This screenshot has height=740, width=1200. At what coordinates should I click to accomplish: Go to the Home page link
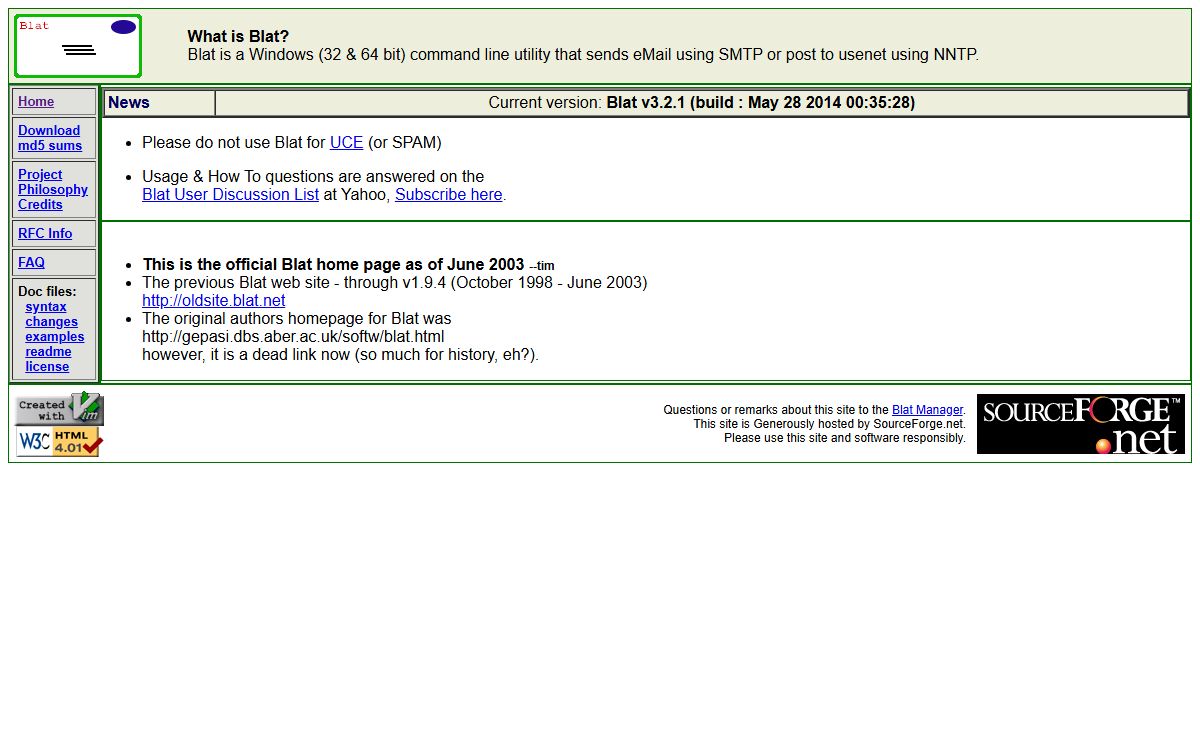coord(36,101)
